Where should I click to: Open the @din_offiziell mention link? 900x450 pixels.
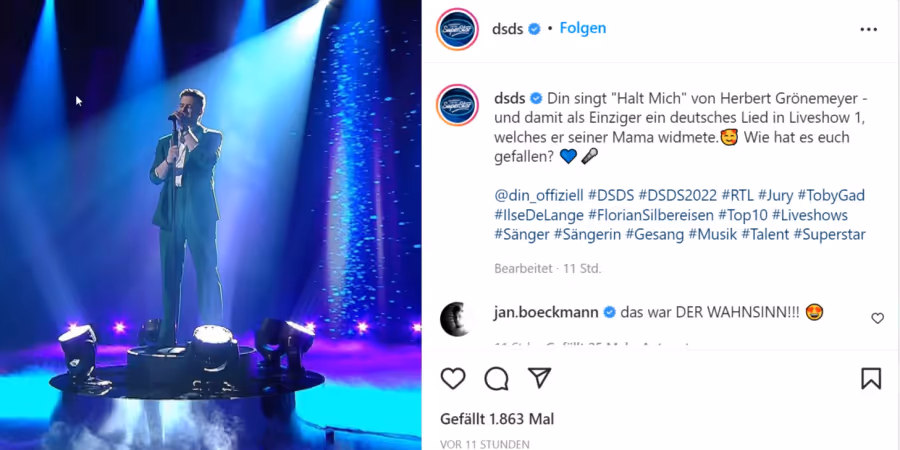tap(538, 196)
